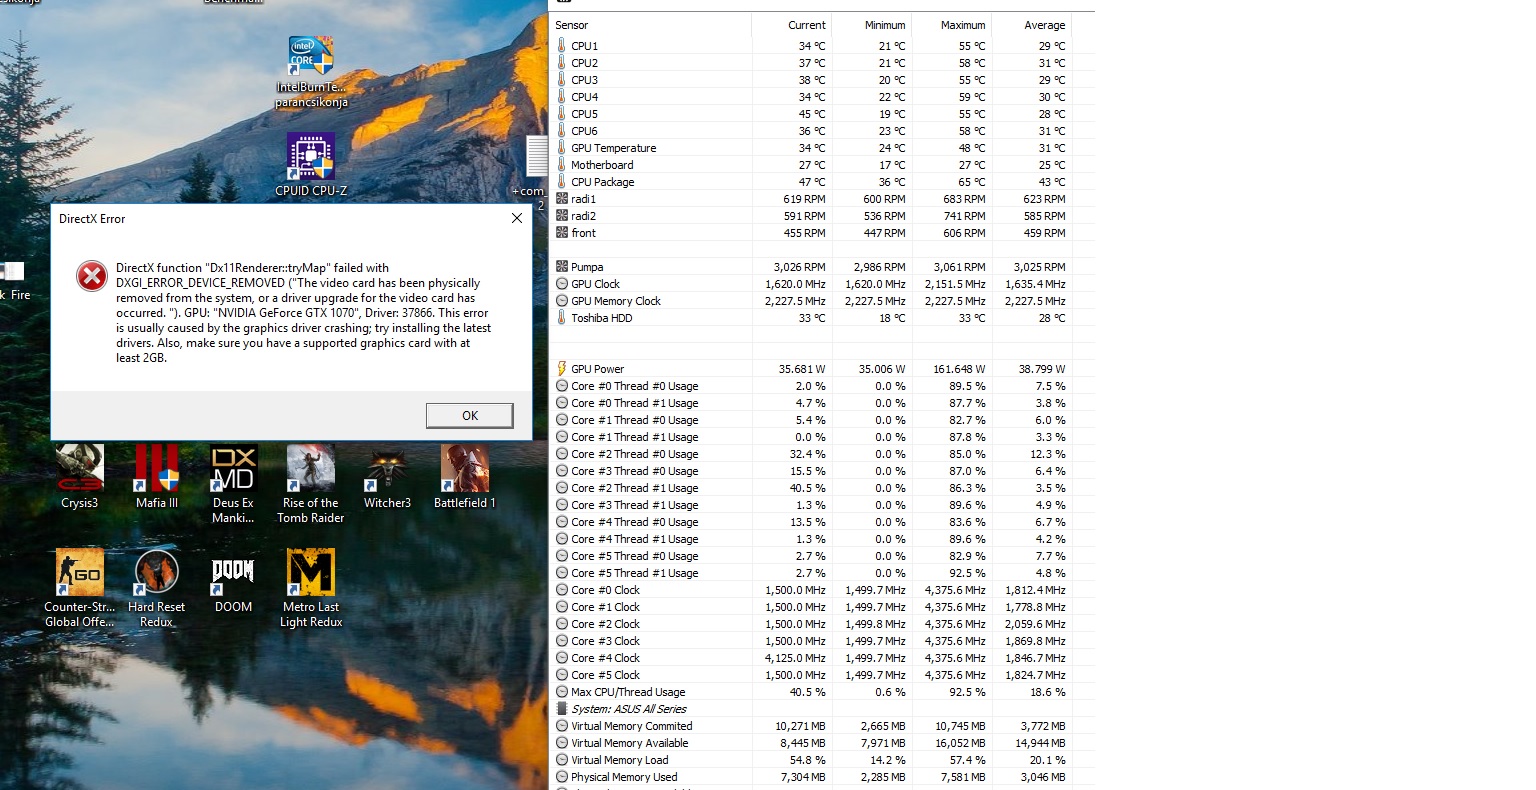
Task: Click the fan icon beside radi1
Action: (561, 199)
